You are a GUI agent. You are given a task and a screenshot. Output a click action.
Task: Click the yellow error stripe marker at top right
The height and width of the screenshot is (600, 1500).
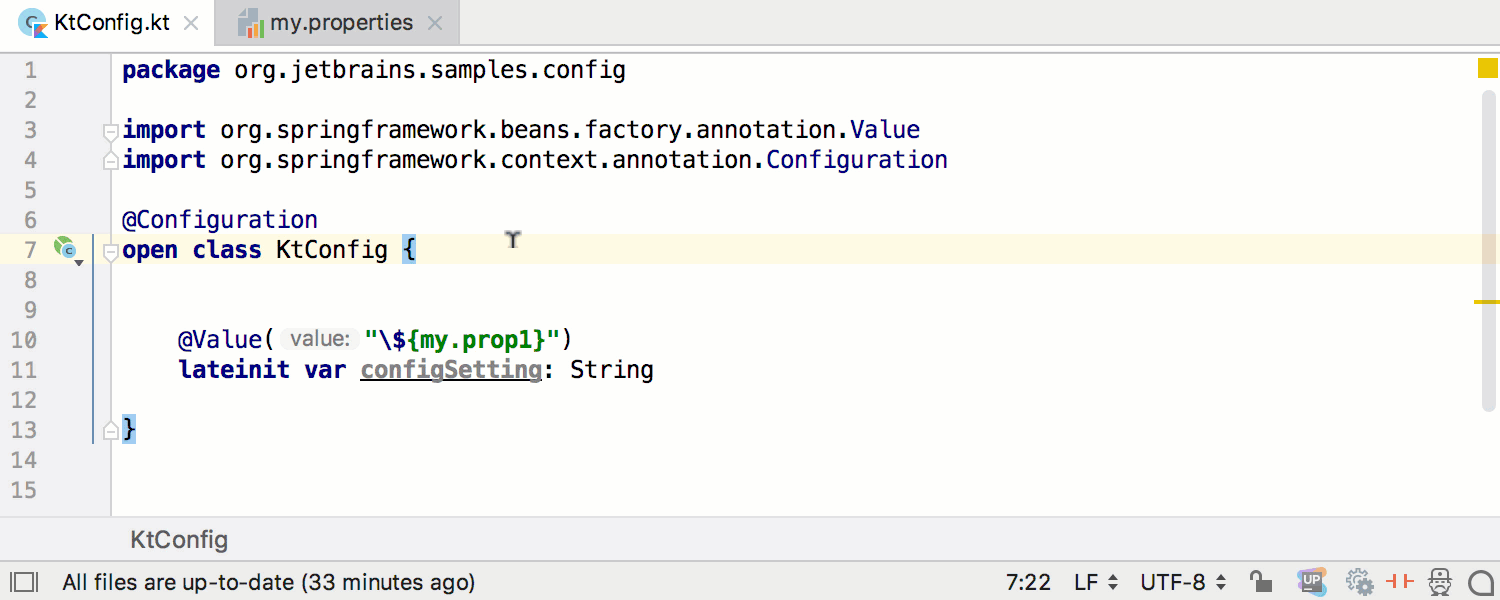click(1488, 68)
